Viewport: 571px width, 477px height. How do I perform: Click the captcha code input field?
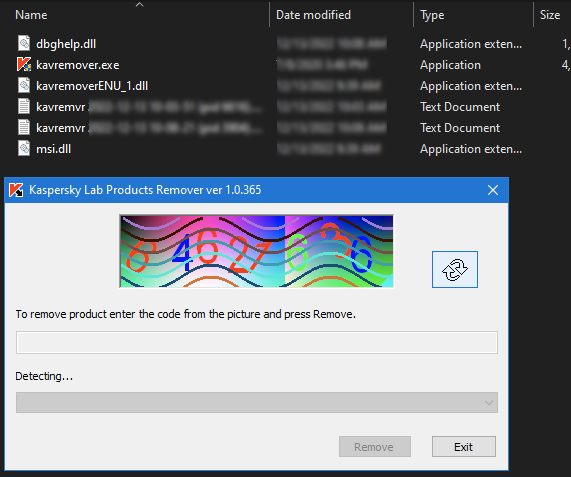click(257, 342)
